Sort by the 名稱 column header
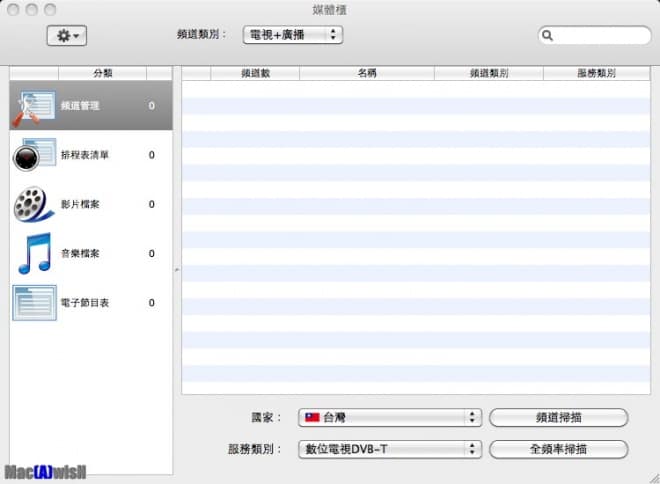 (366, 74)
